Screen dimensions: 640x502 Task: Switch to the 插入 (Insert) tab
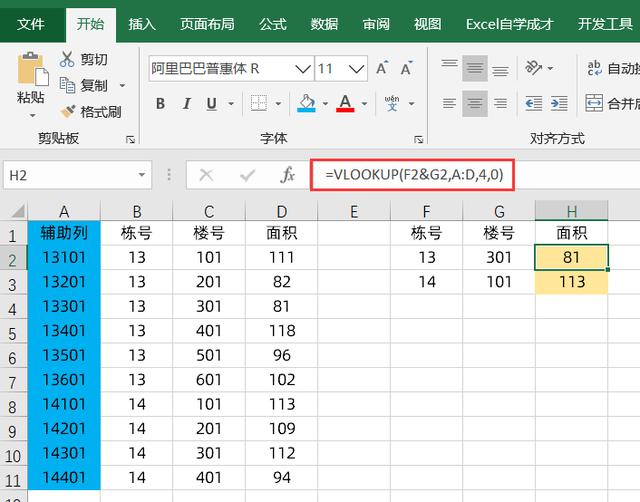click(x=142, y=24)
